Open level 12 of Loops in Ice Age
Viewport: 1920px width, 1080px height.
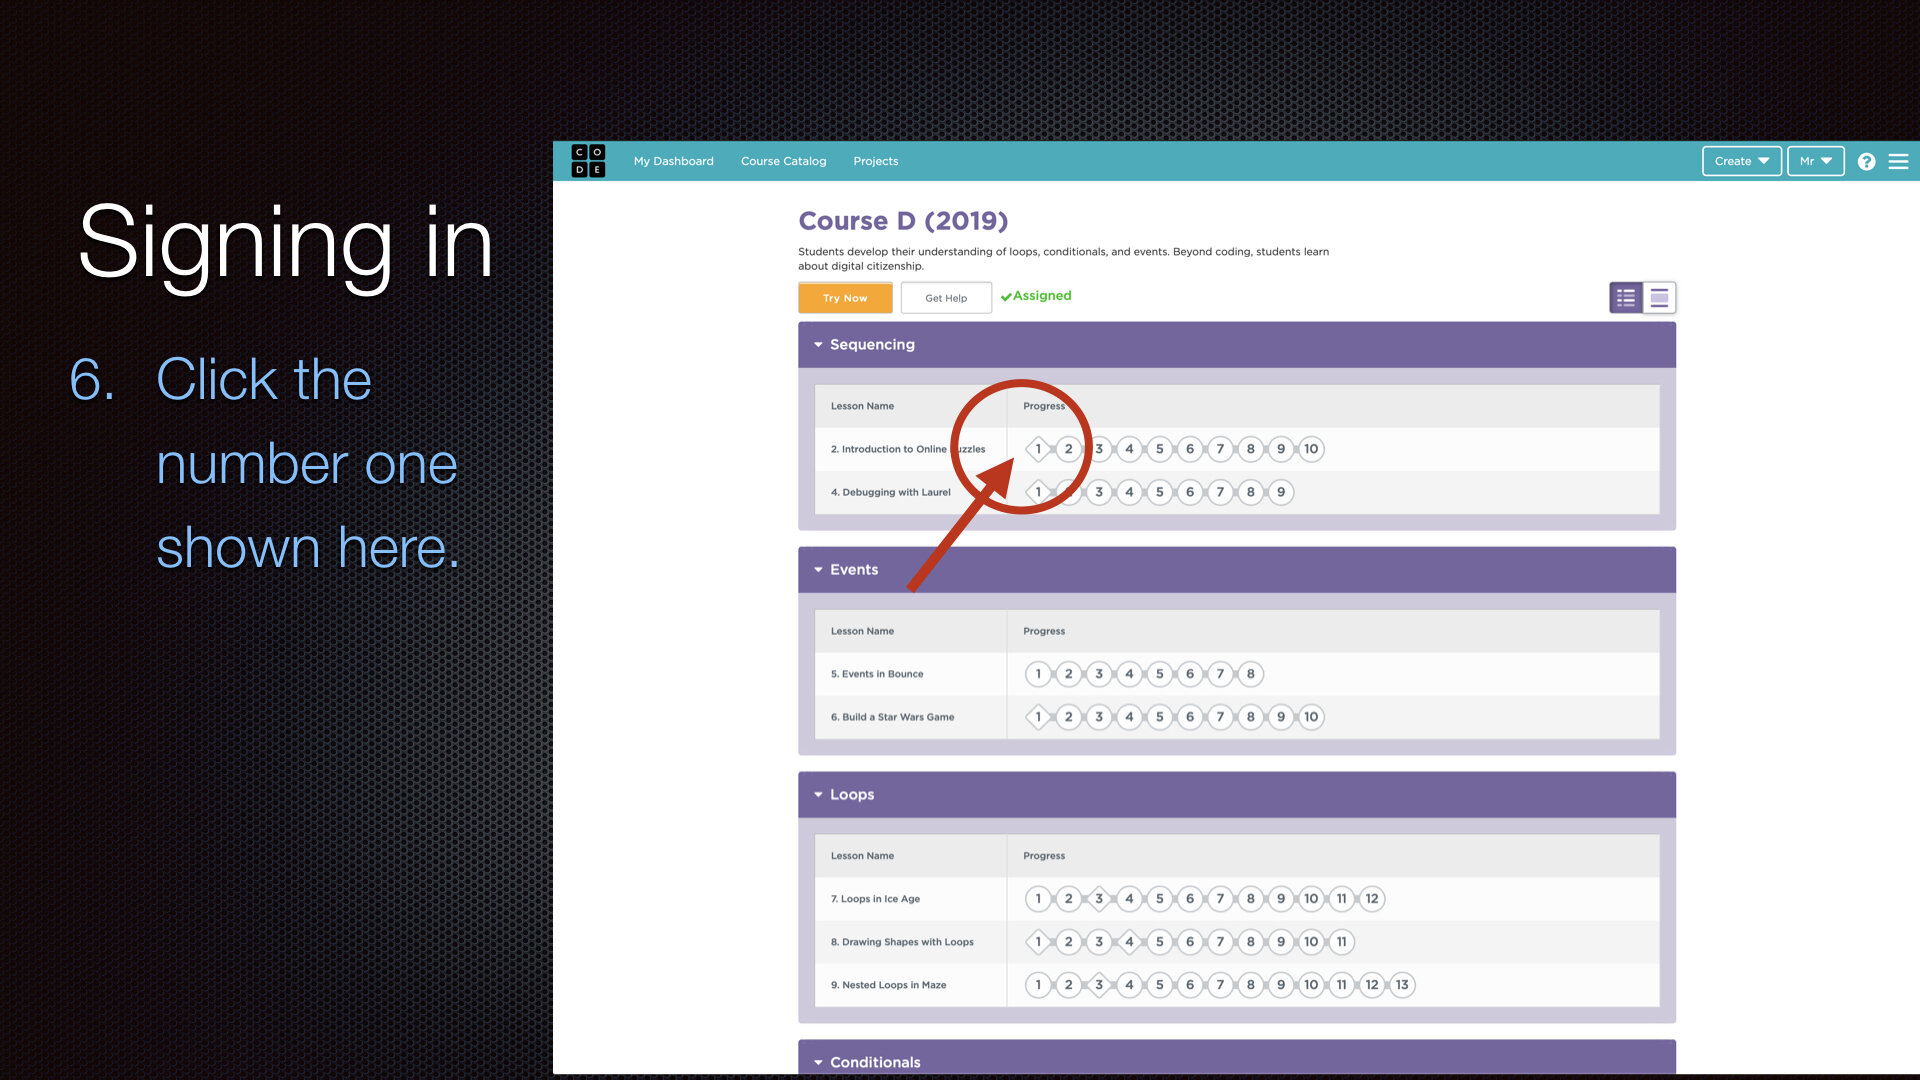(x=1372, y=899)
